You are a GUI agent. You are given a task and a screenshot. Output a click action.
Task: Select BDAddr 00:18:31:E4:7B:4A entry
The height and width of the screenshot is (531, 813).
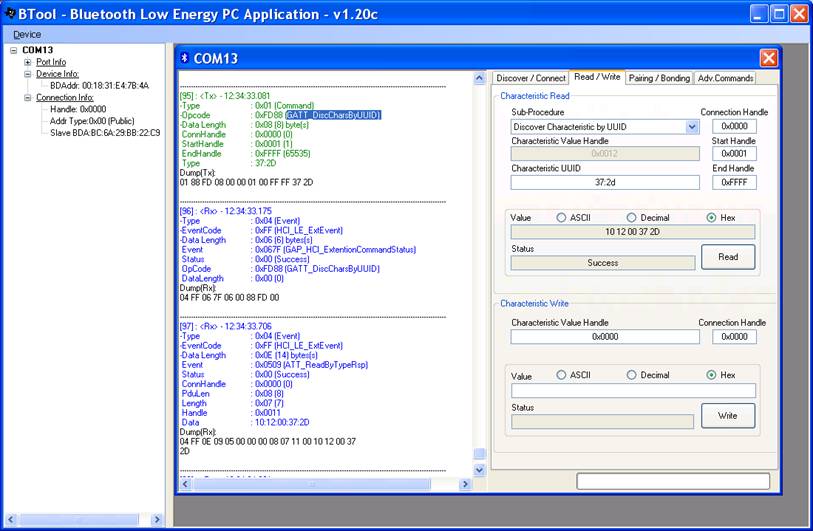point(99,86)
